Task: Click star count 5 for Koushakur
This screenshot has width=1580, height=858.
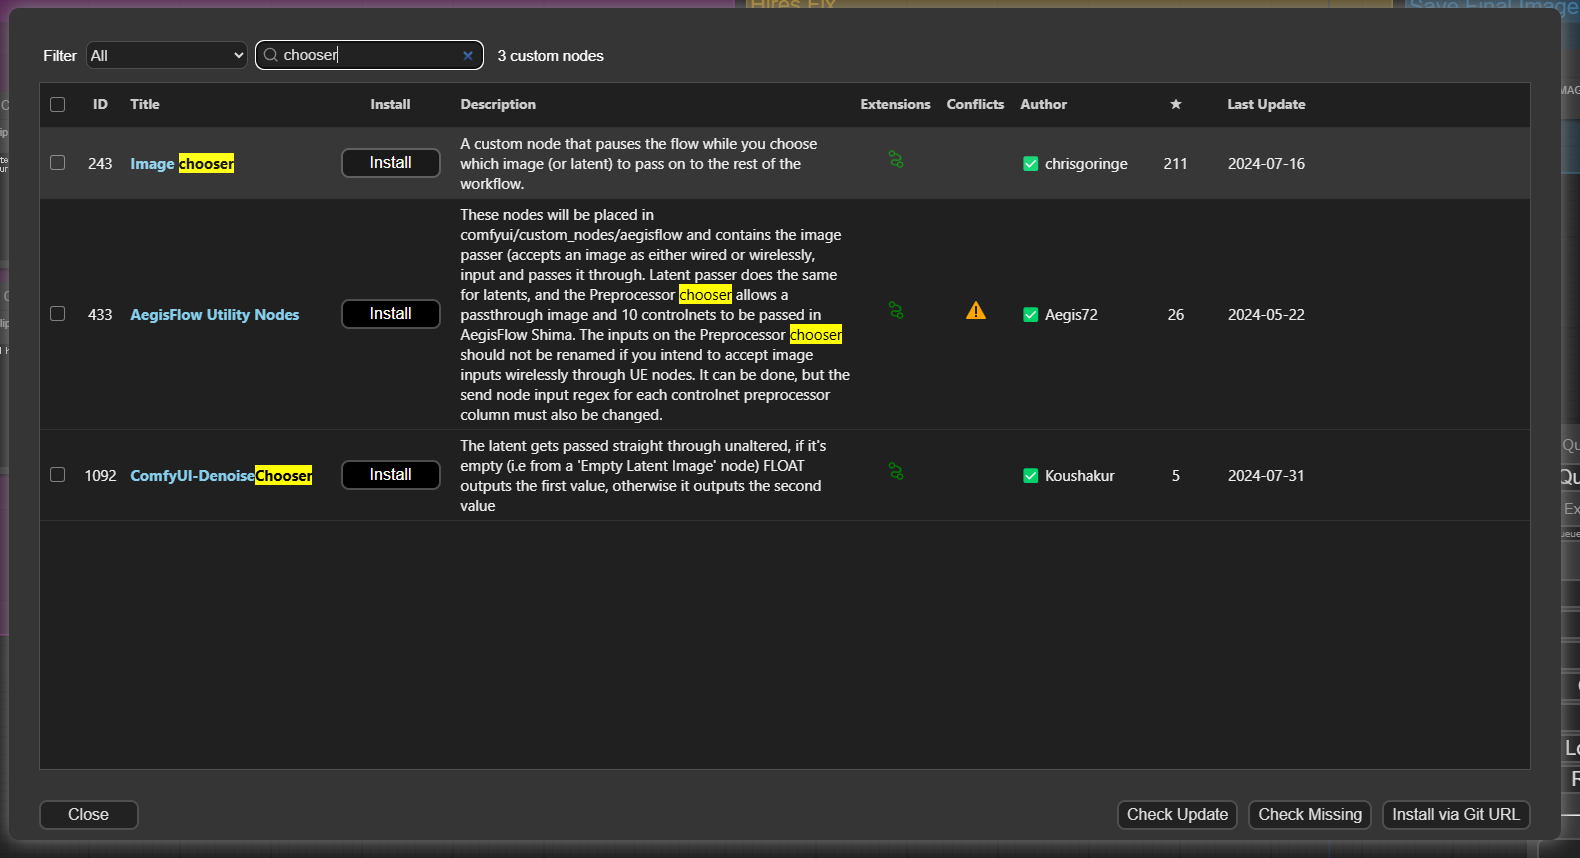Action: (1176, 476)
